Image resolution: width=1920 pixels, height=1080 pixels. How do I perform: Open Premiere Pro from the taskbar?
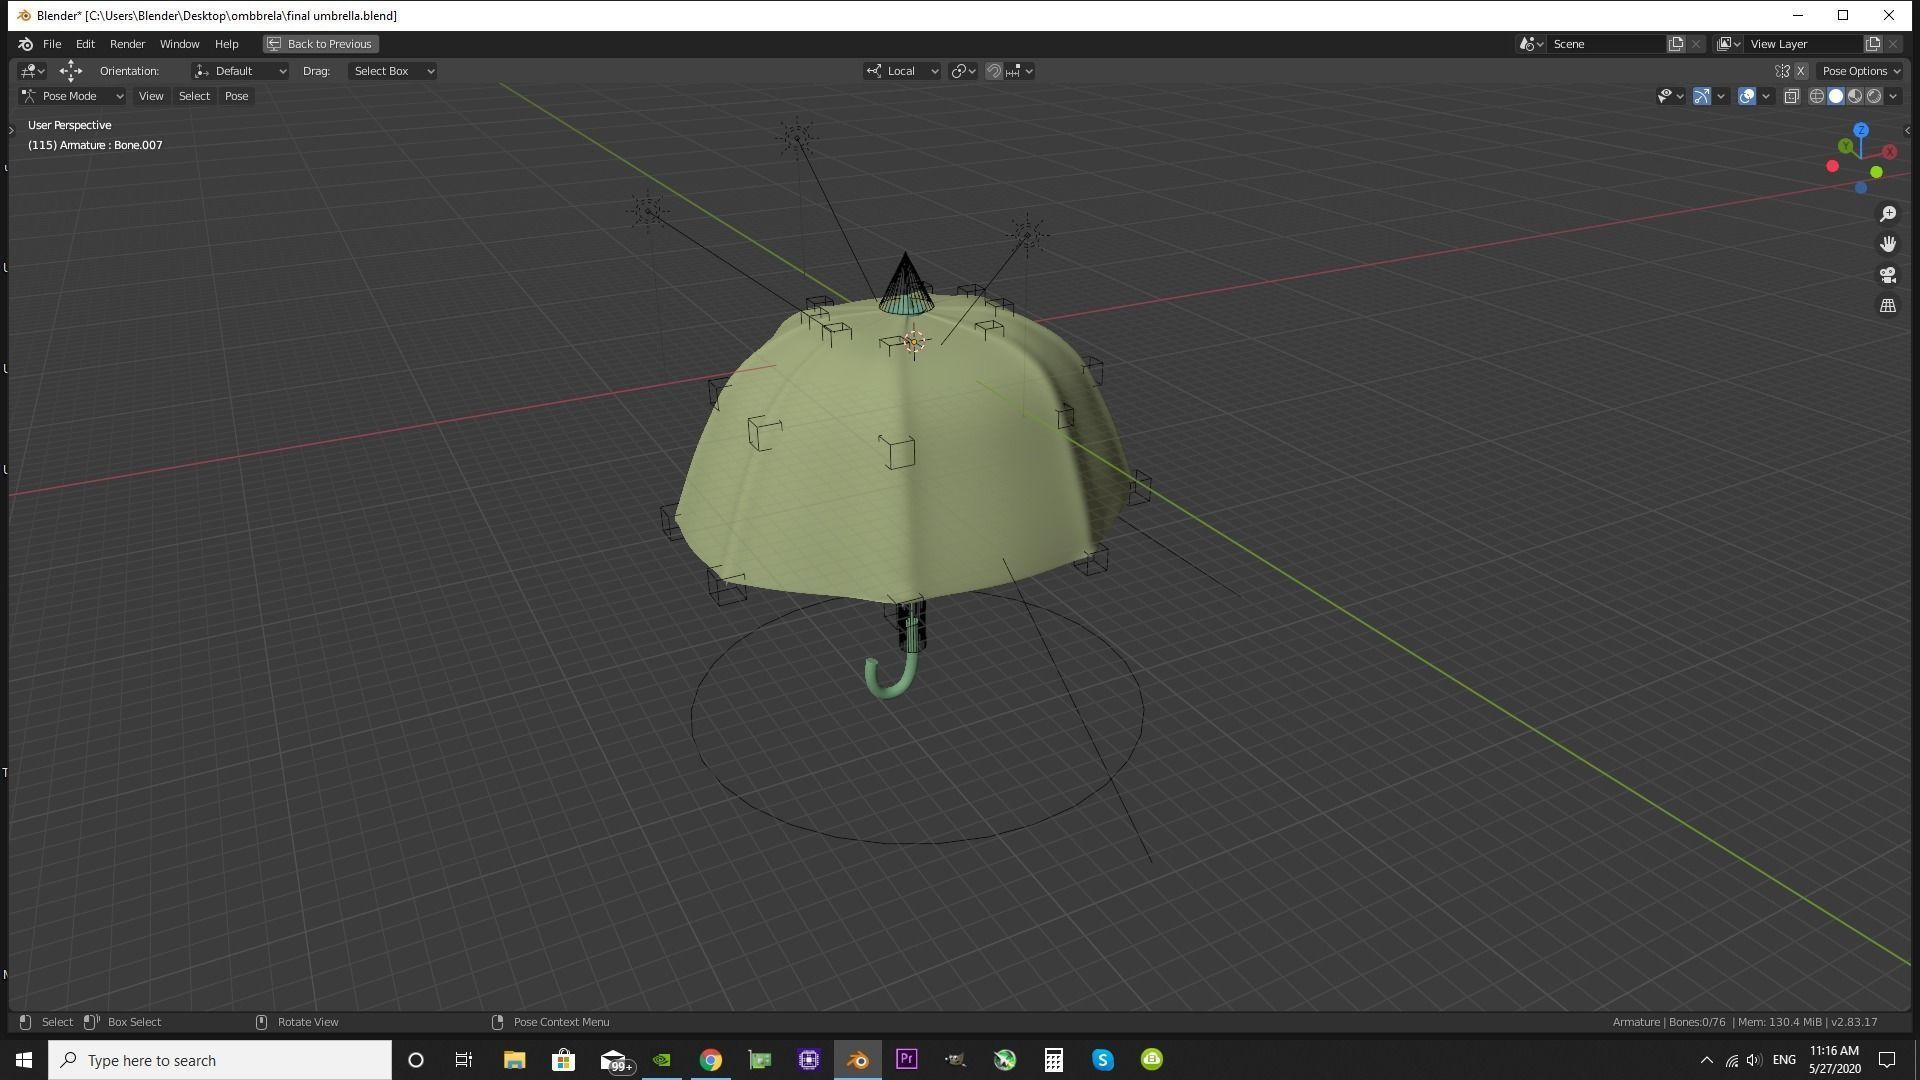907,1060
